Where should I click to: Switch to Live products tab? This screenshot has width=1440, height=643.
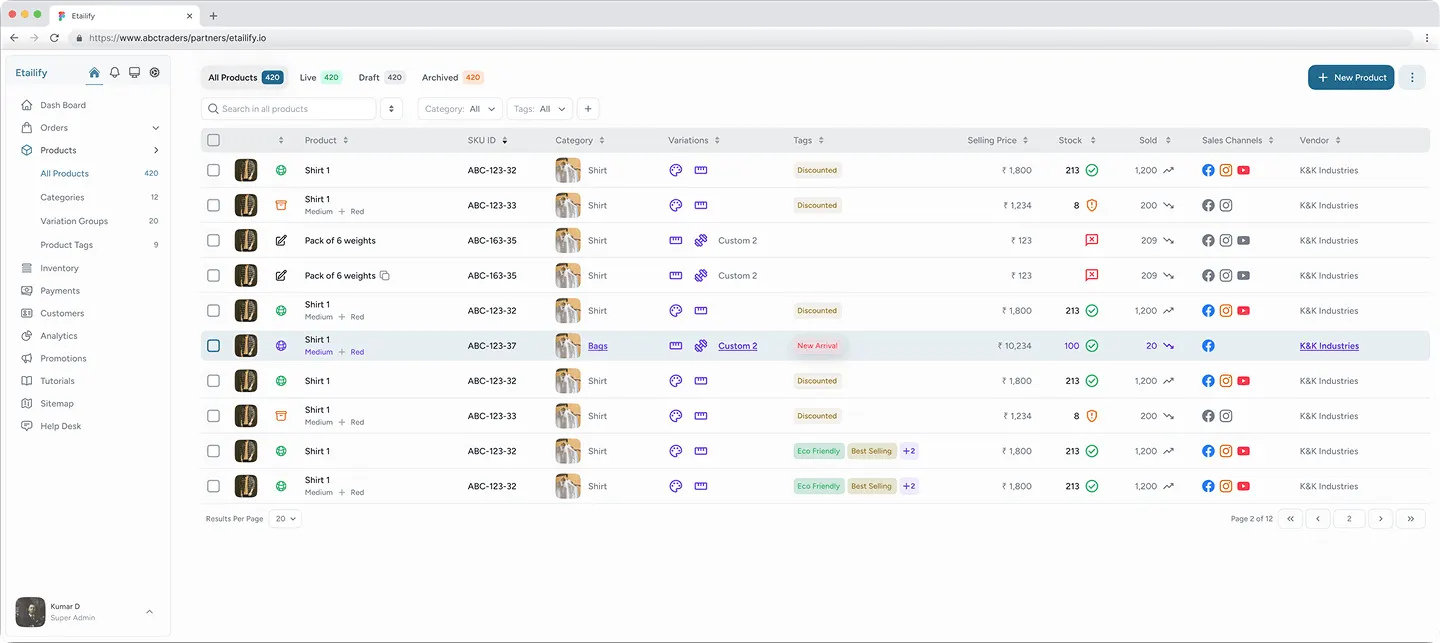(x=320, y=77)
